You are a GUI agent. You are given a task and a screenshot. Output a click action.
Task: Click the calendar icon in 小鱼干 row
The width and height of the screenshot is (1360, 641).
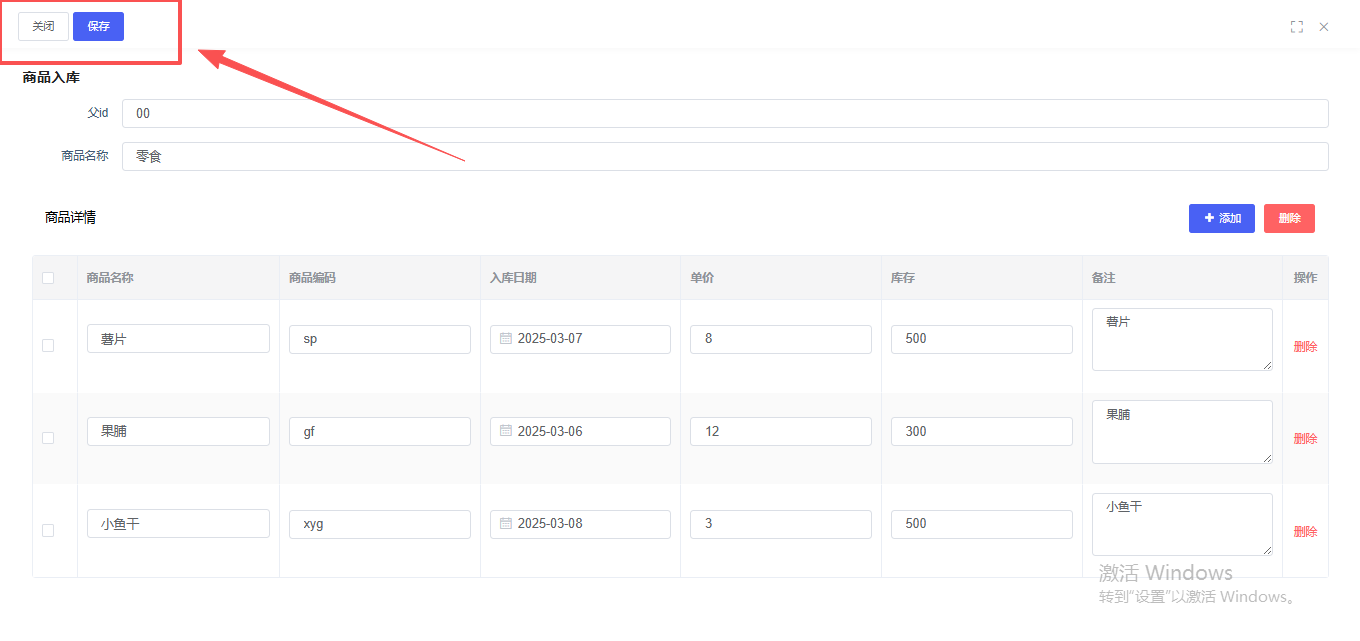506,524
